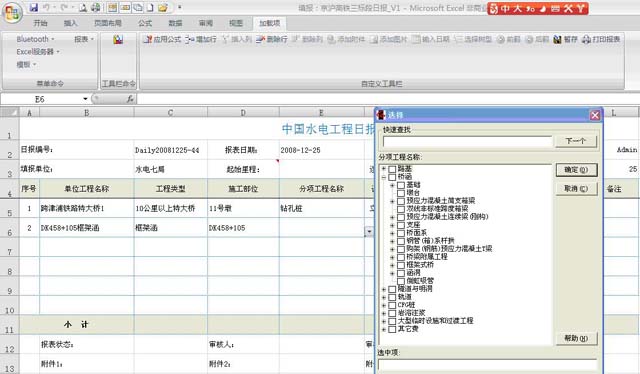640x374 pixels.
Task: Open the Office button menu
Action: coord(12,13)
